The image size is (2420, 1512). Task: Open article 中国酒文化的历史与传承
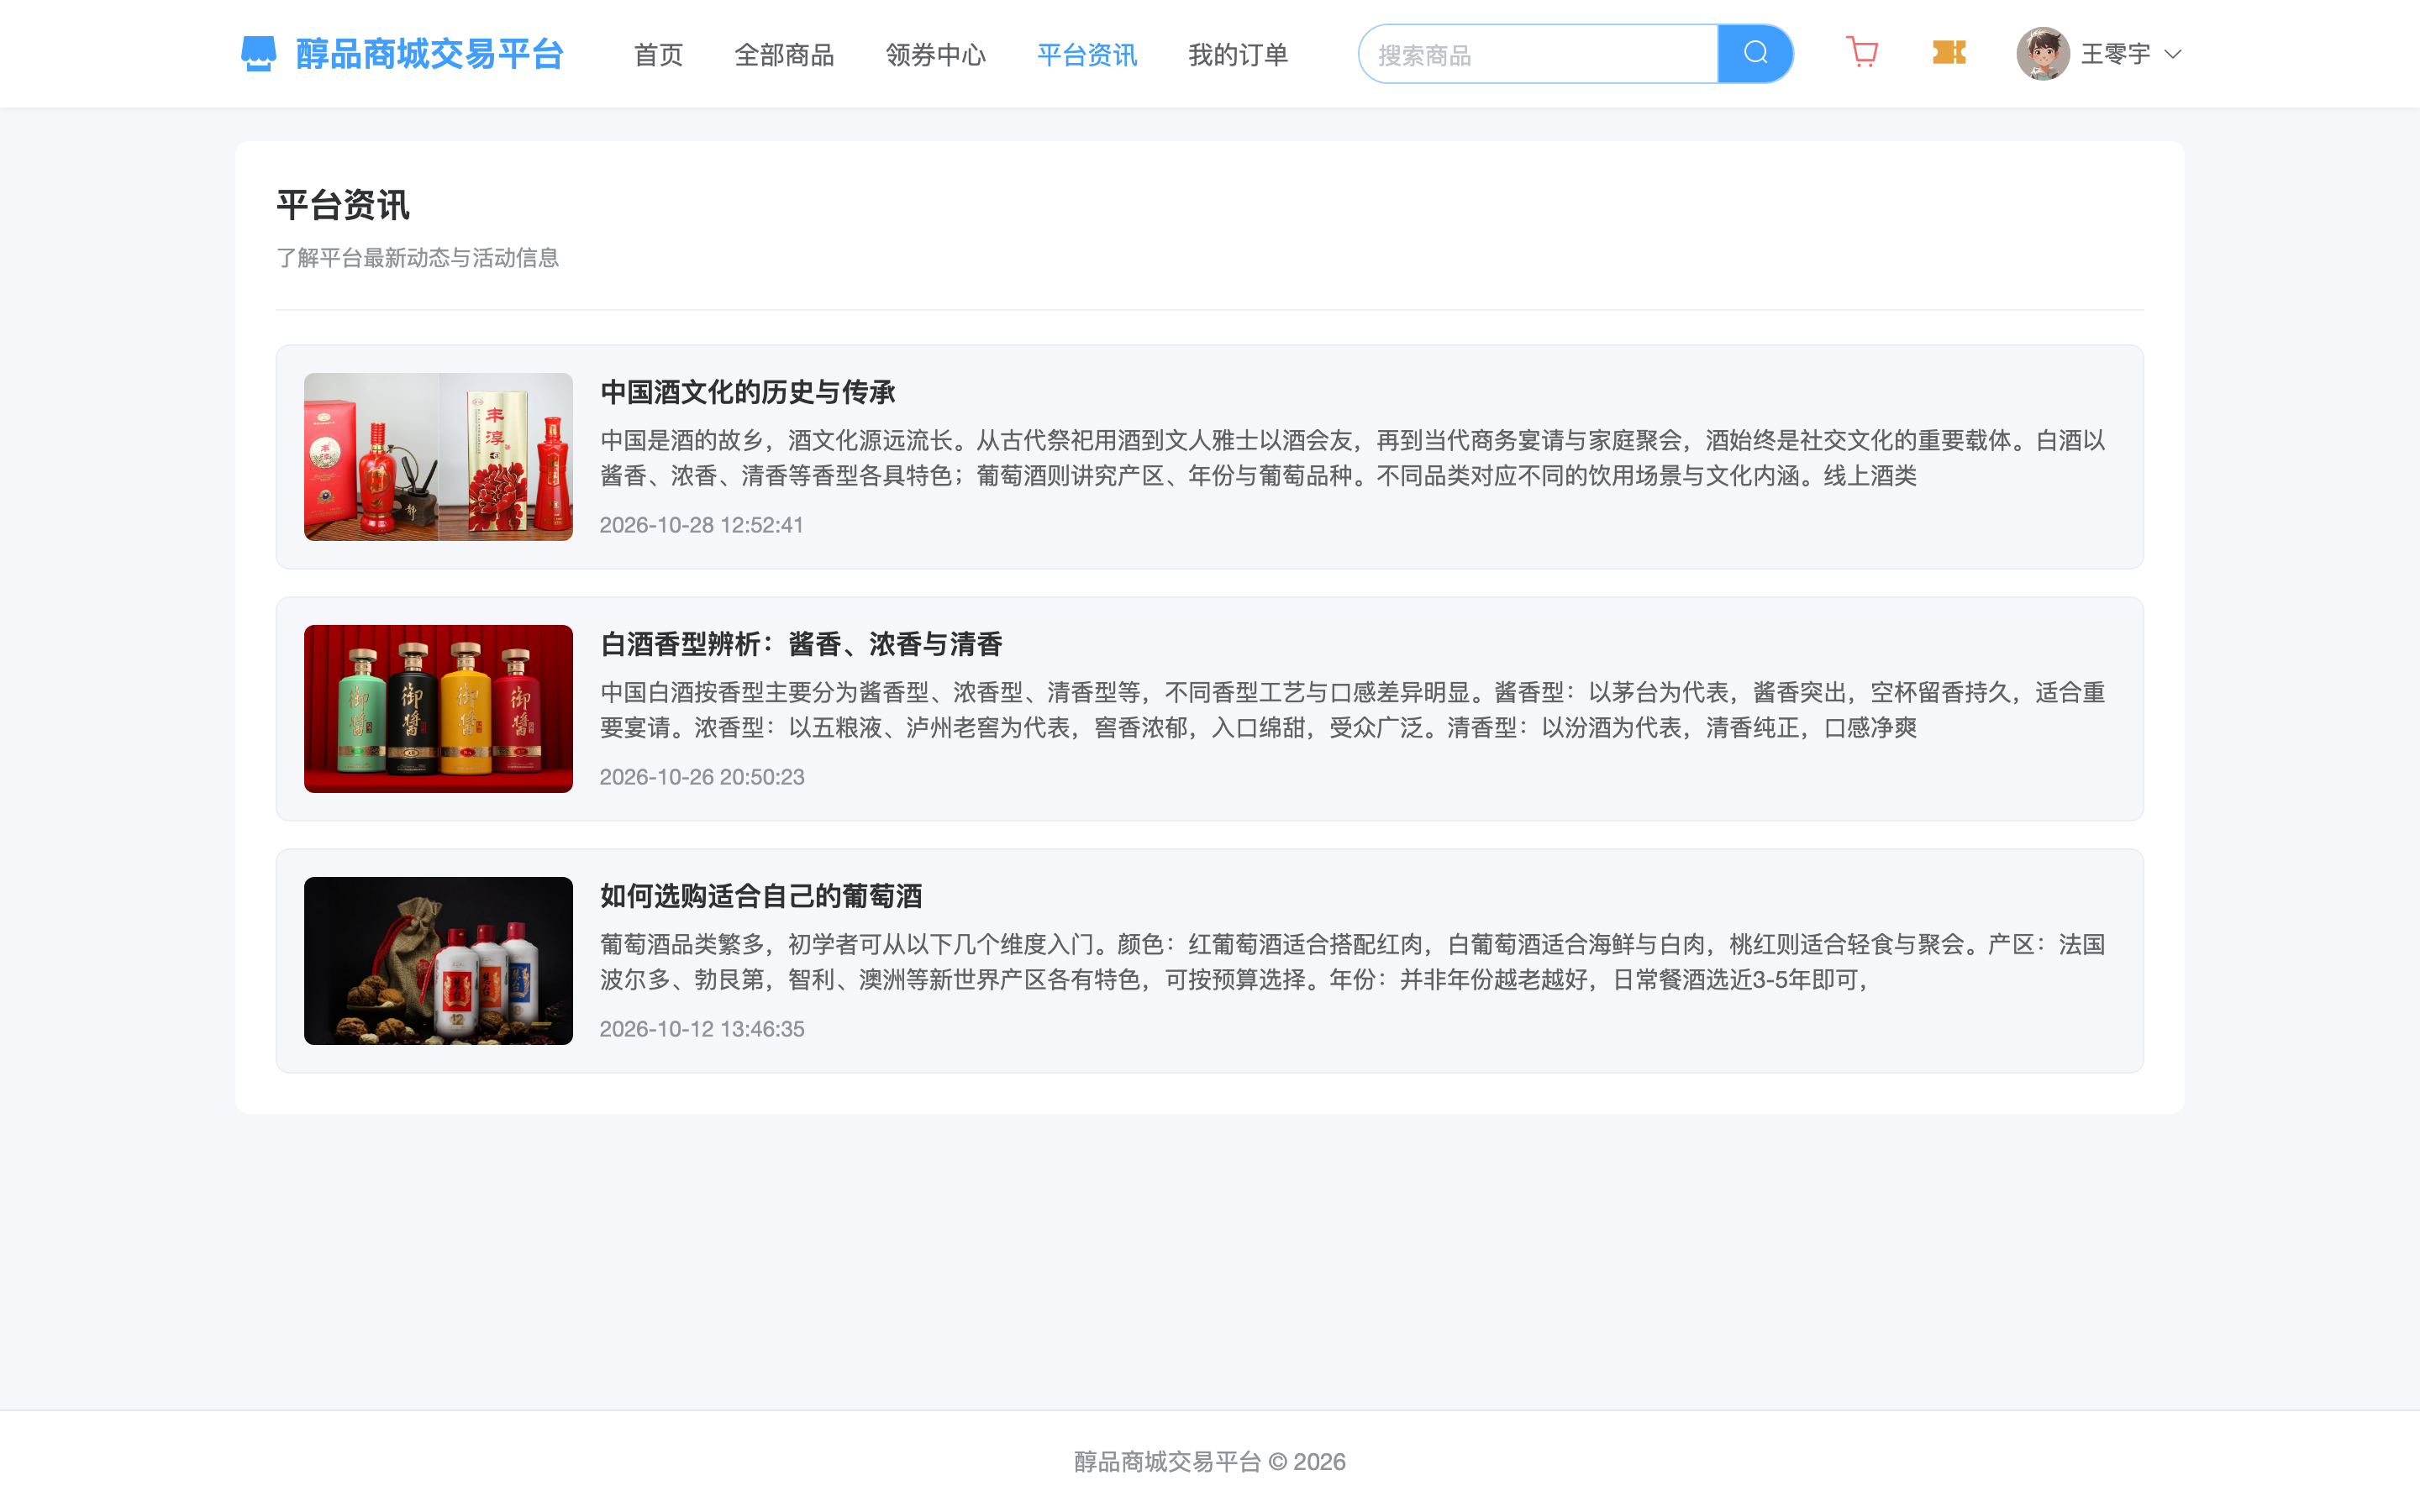747,392
